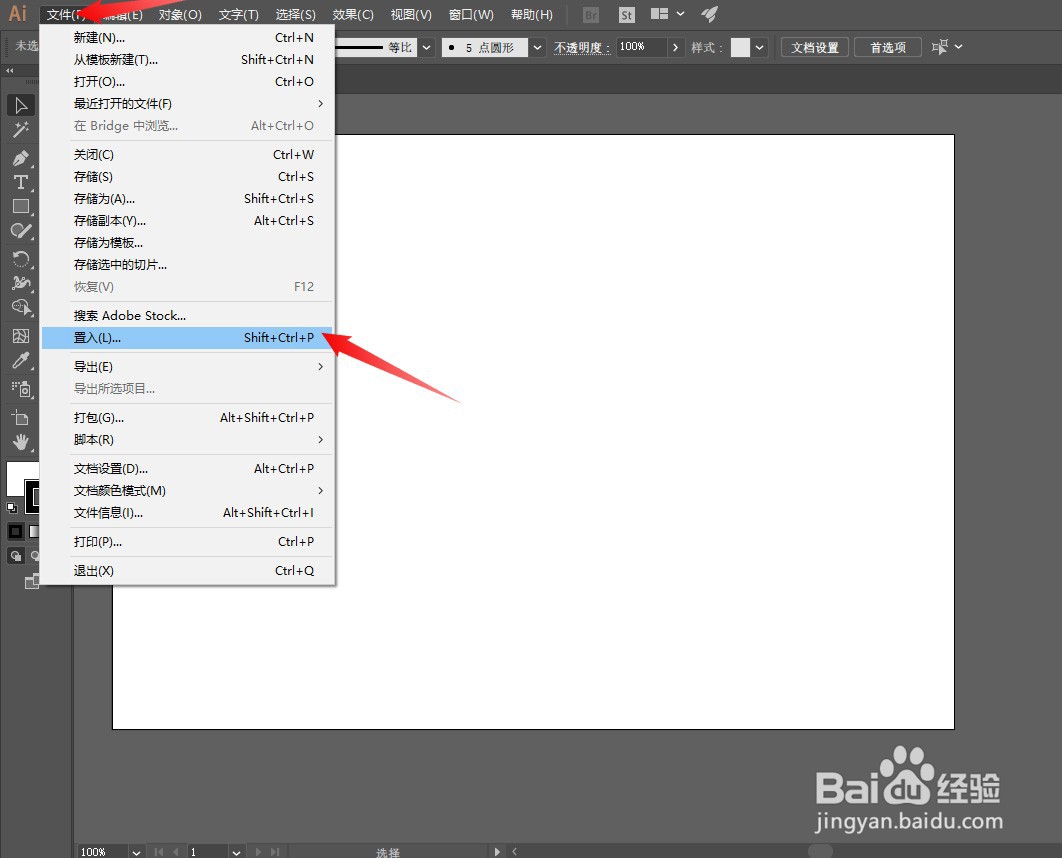Select the Shaper tool
This screenshot has width=1062, height=858.
(21, 231)
